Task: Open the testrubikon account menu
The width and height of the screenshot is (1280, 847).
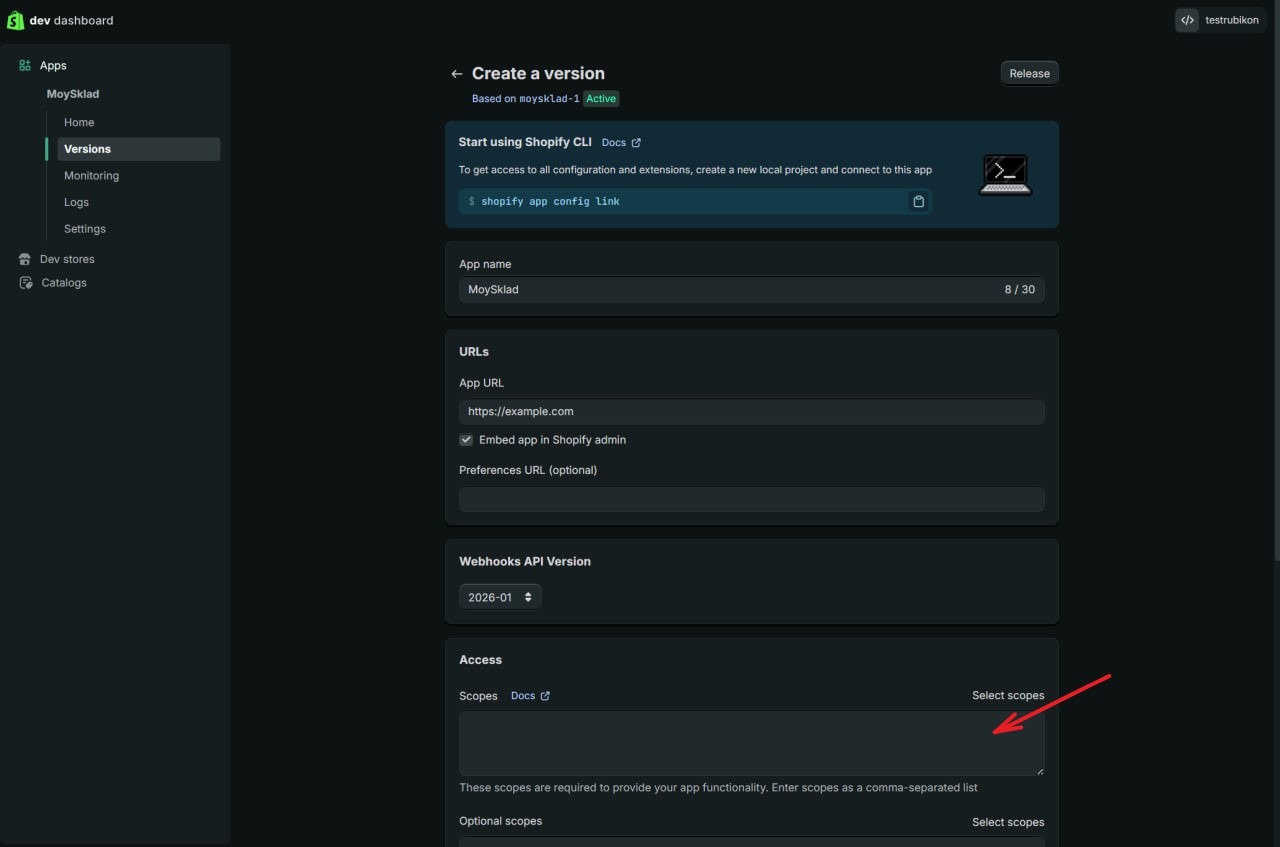Action: coord(1220,20)
